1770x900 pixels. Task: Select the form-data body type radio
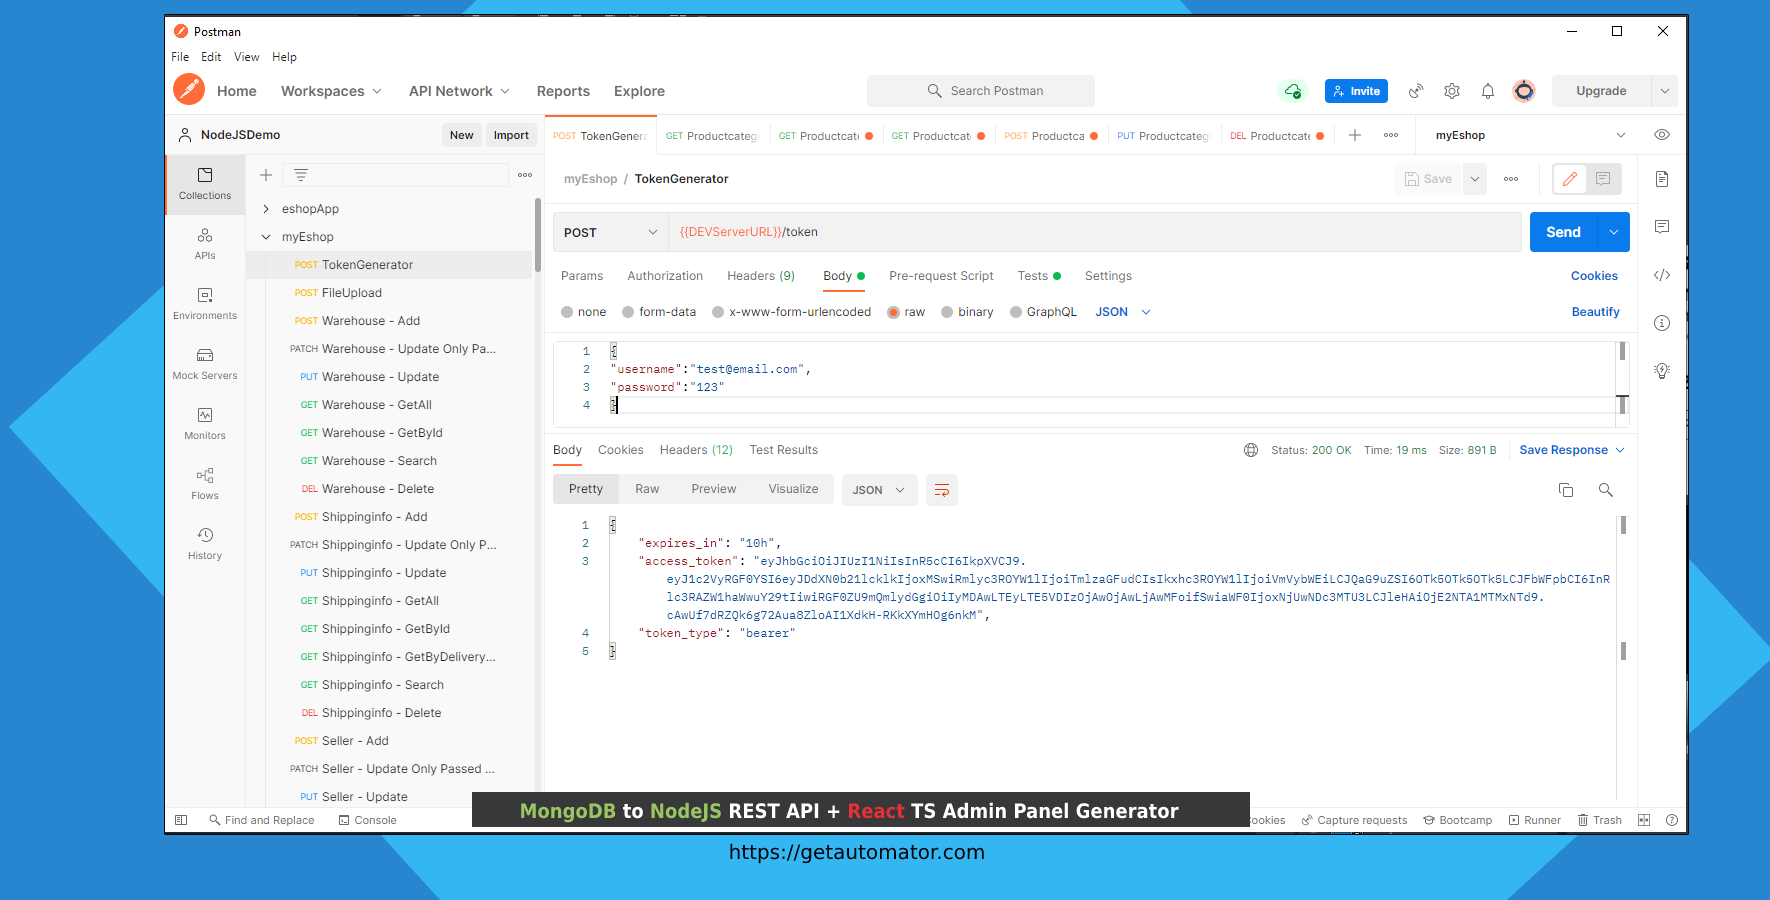coord(628,312)
